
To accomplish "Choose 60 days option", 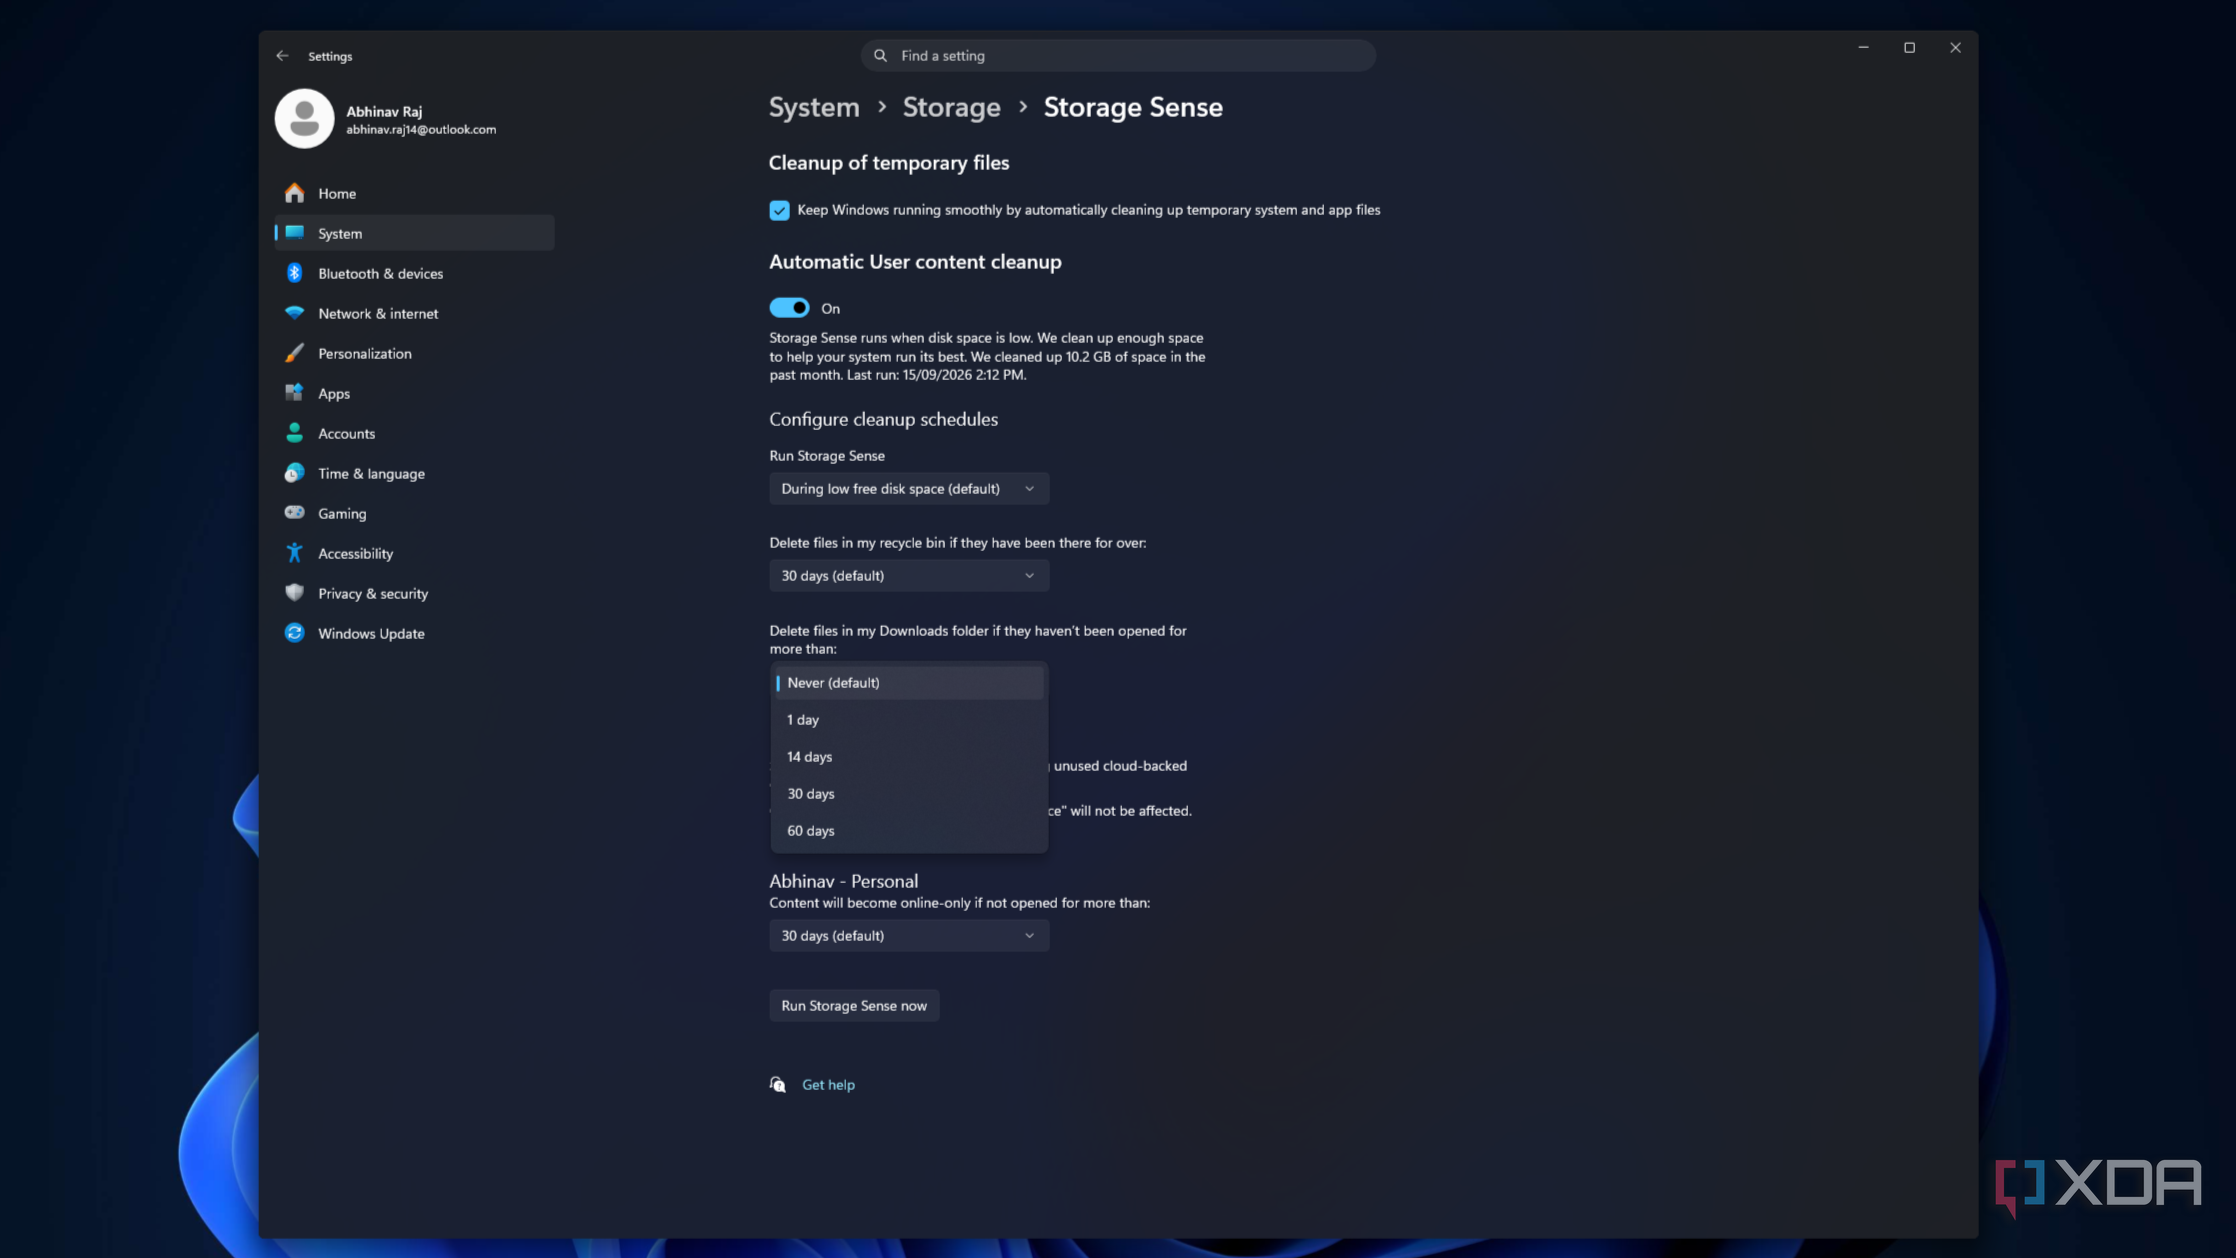I will (x=909, y=831).
